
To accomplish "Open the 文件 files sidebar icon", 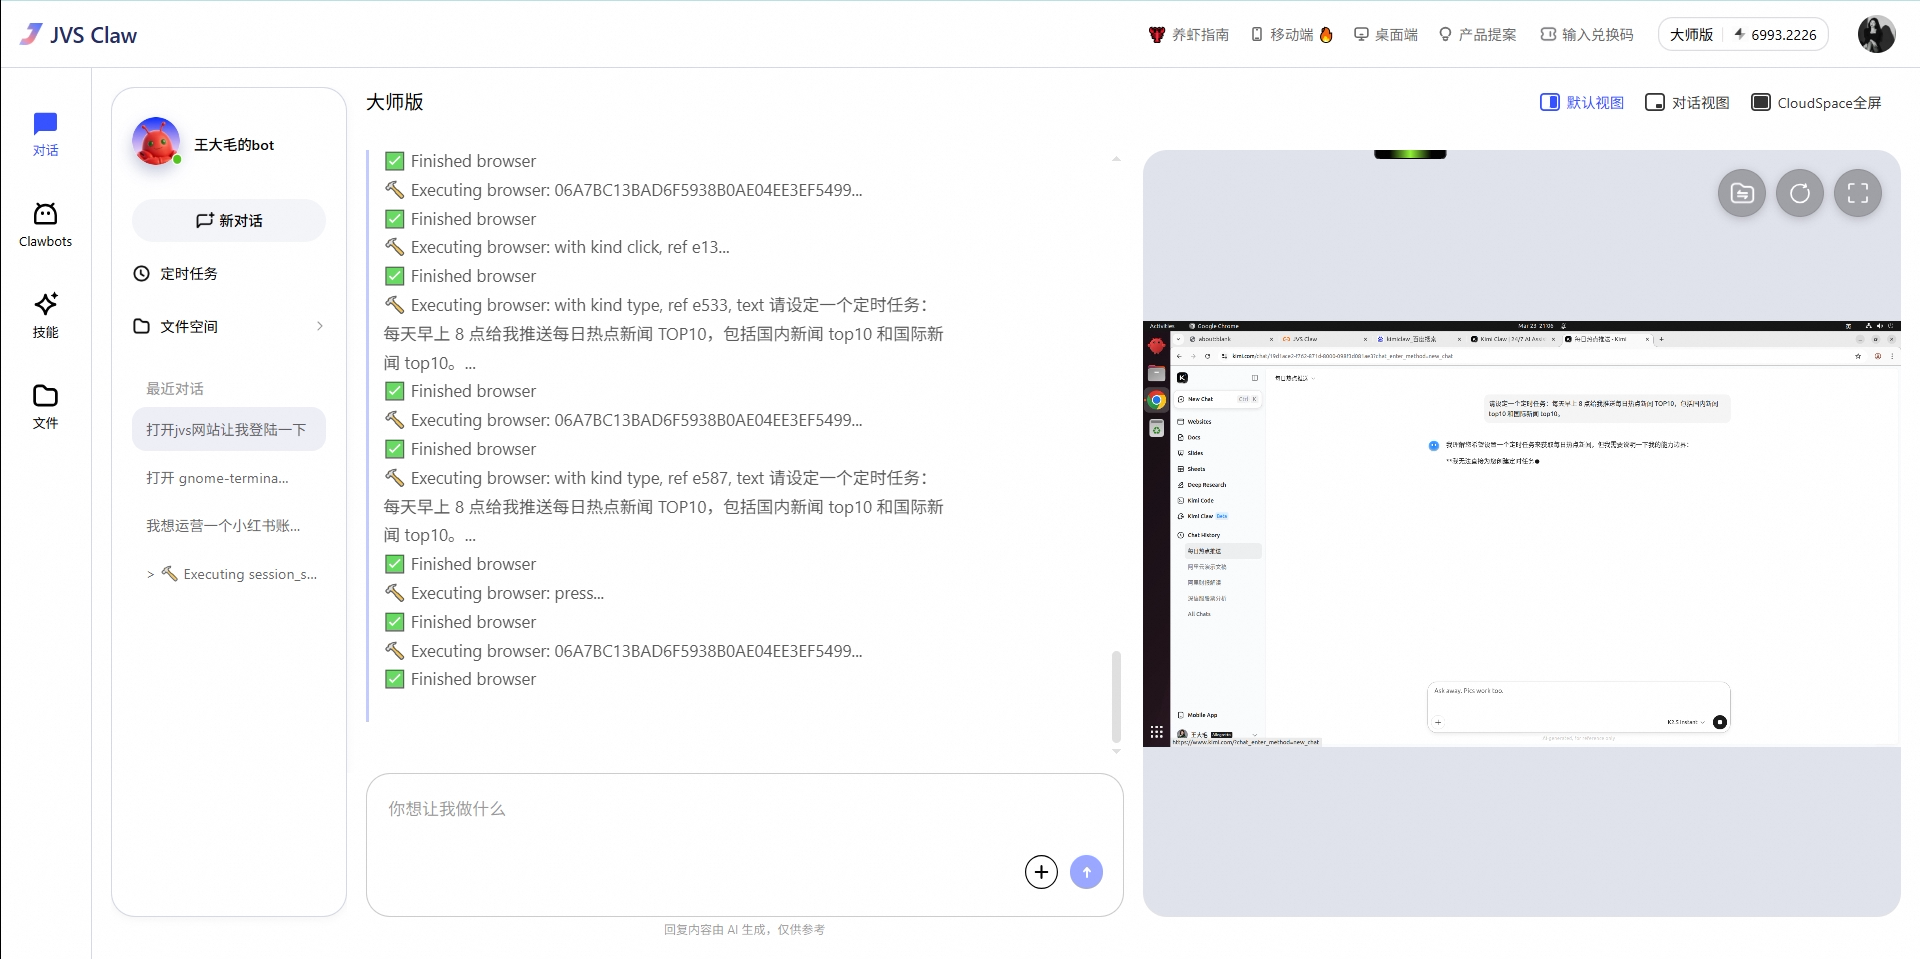I will point(45,406).
